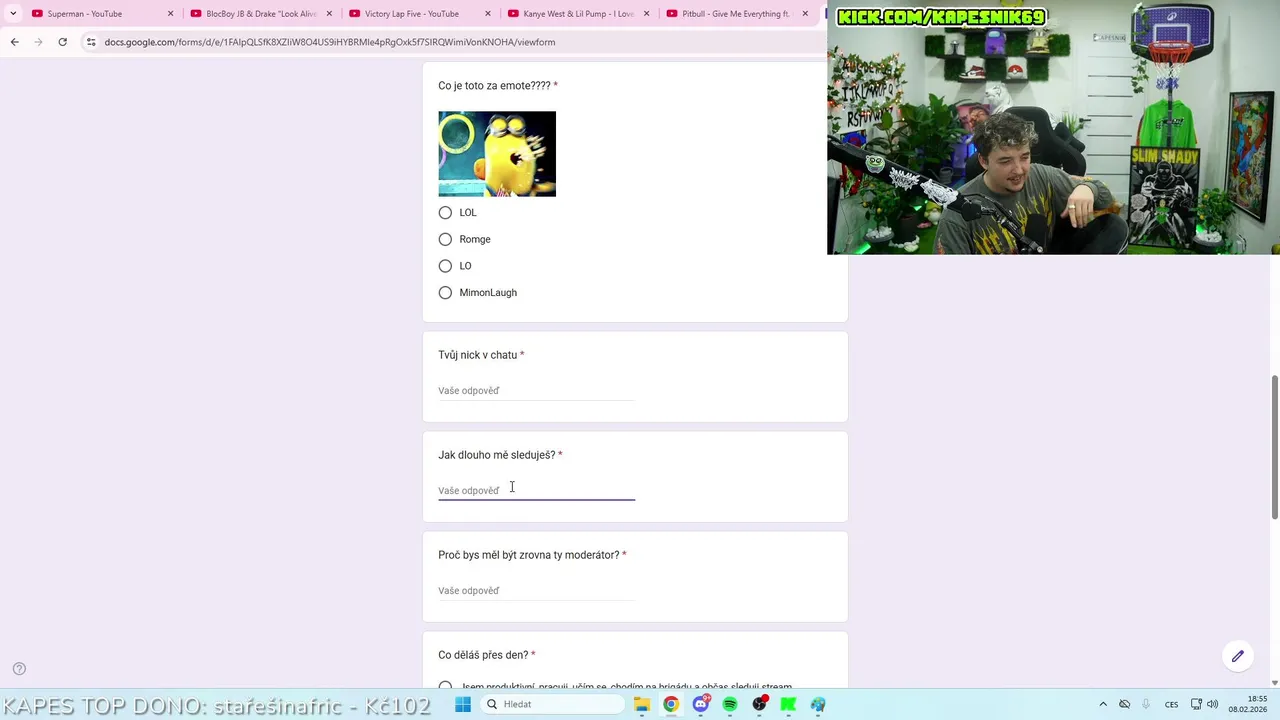Switch to the BlocBoy JB & Drake tab
1280x720 pixels.
261,14
